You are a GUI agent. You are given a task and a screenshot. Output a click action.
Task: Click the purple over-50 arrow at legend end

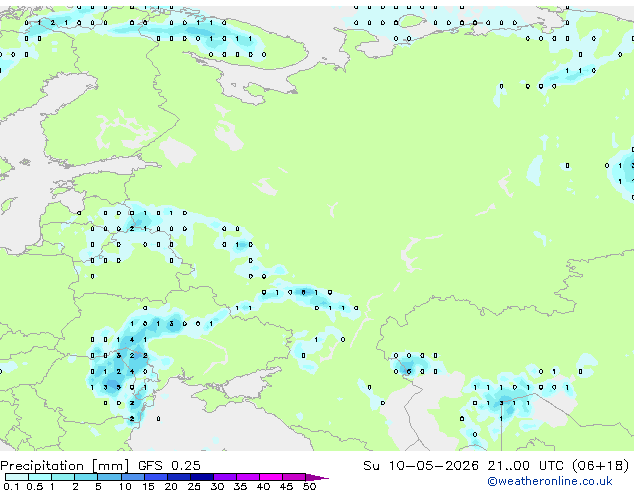[317, 477]
